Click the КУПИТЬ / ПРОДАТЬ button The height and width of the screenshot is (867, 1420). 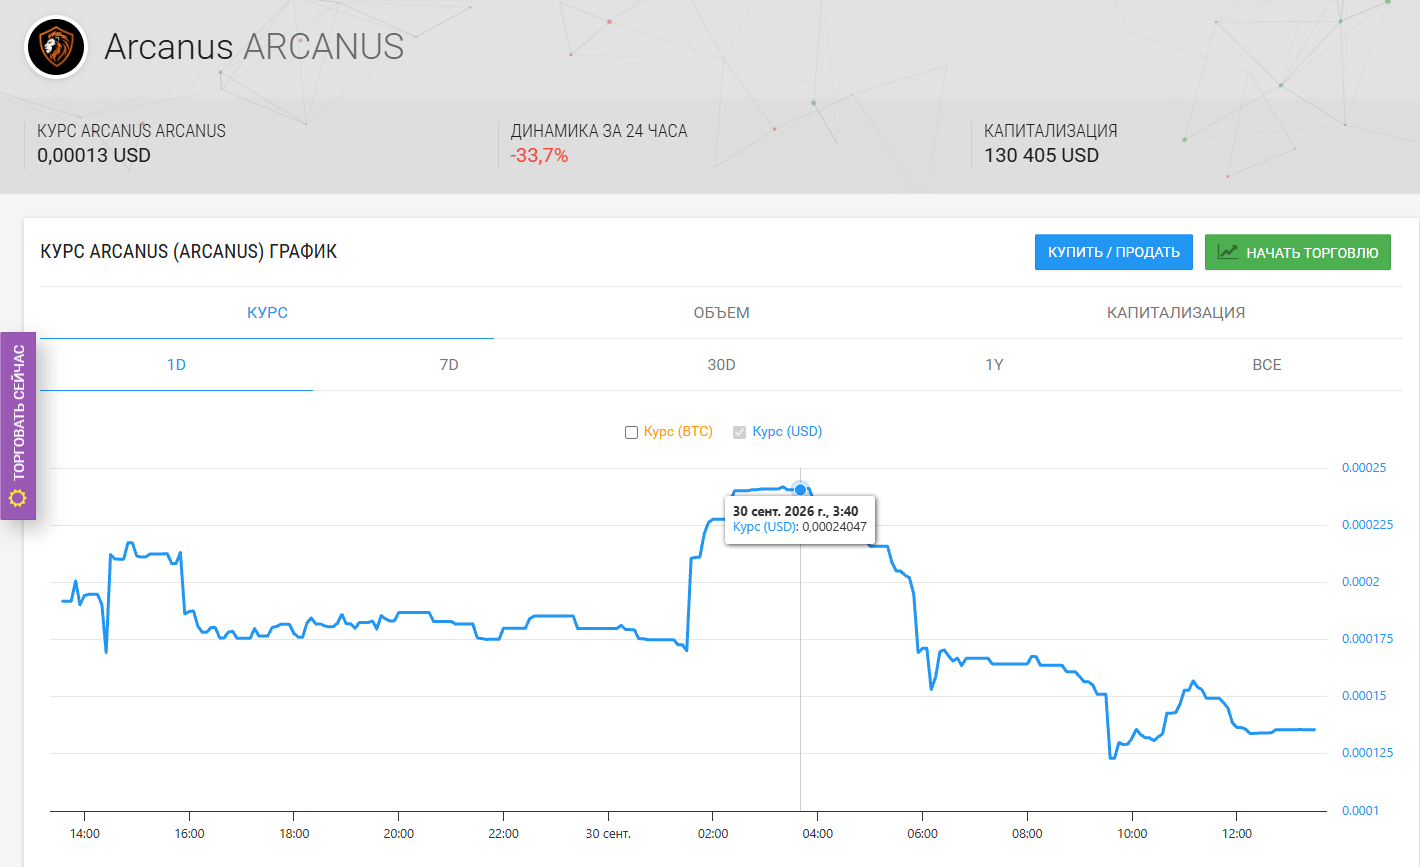click(x=1114, y=252)
